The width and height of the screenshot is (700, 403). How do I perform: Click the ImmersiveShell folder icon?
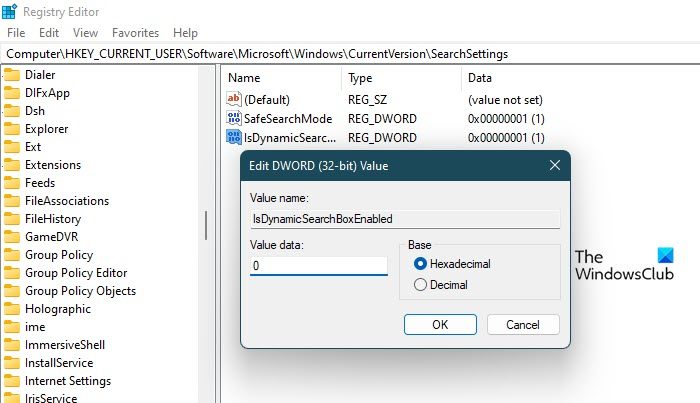coord(12,345)
